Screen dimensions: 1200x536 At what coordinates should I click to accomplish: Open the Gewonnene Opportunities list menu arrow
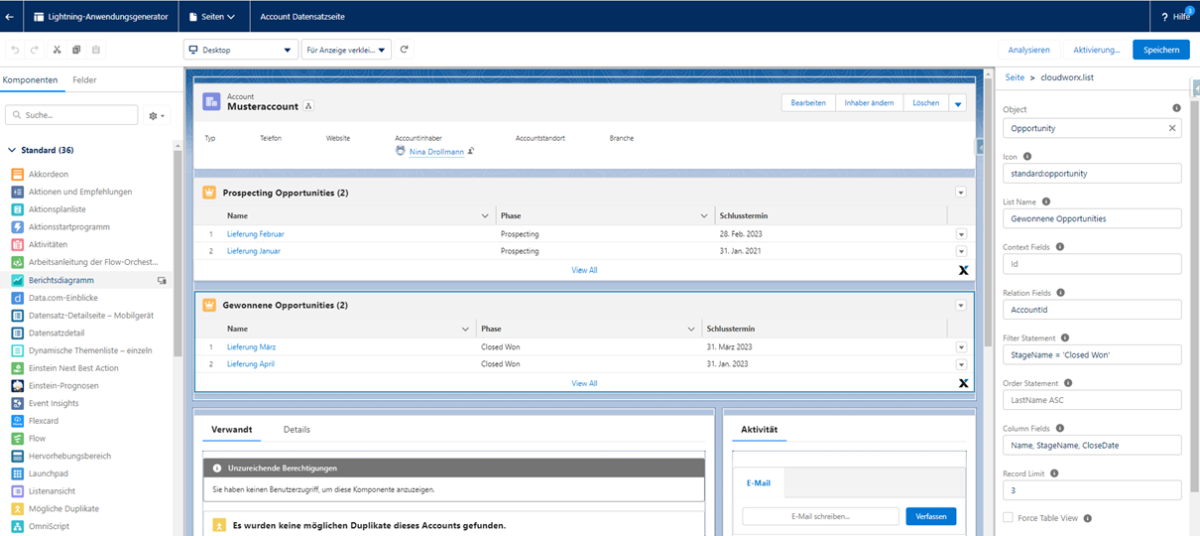961,304
